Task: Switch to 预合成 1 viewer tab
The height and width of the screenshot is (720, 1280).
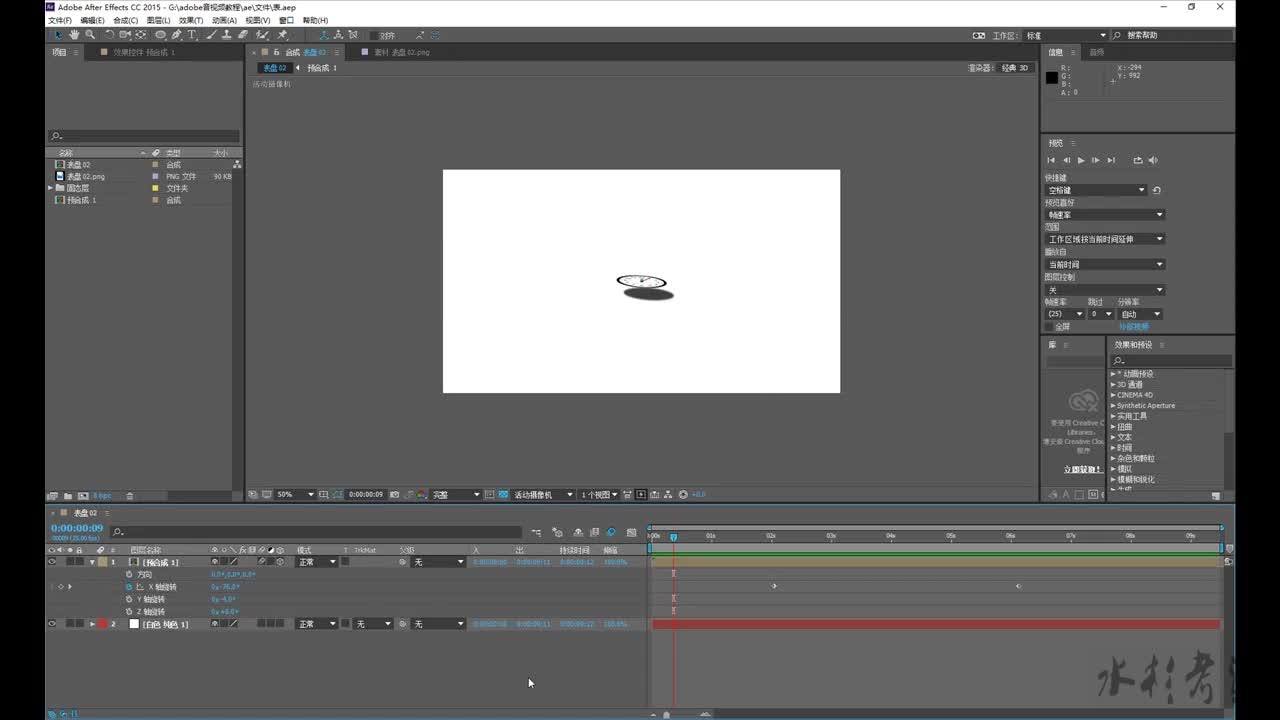Action: point(322,68)
